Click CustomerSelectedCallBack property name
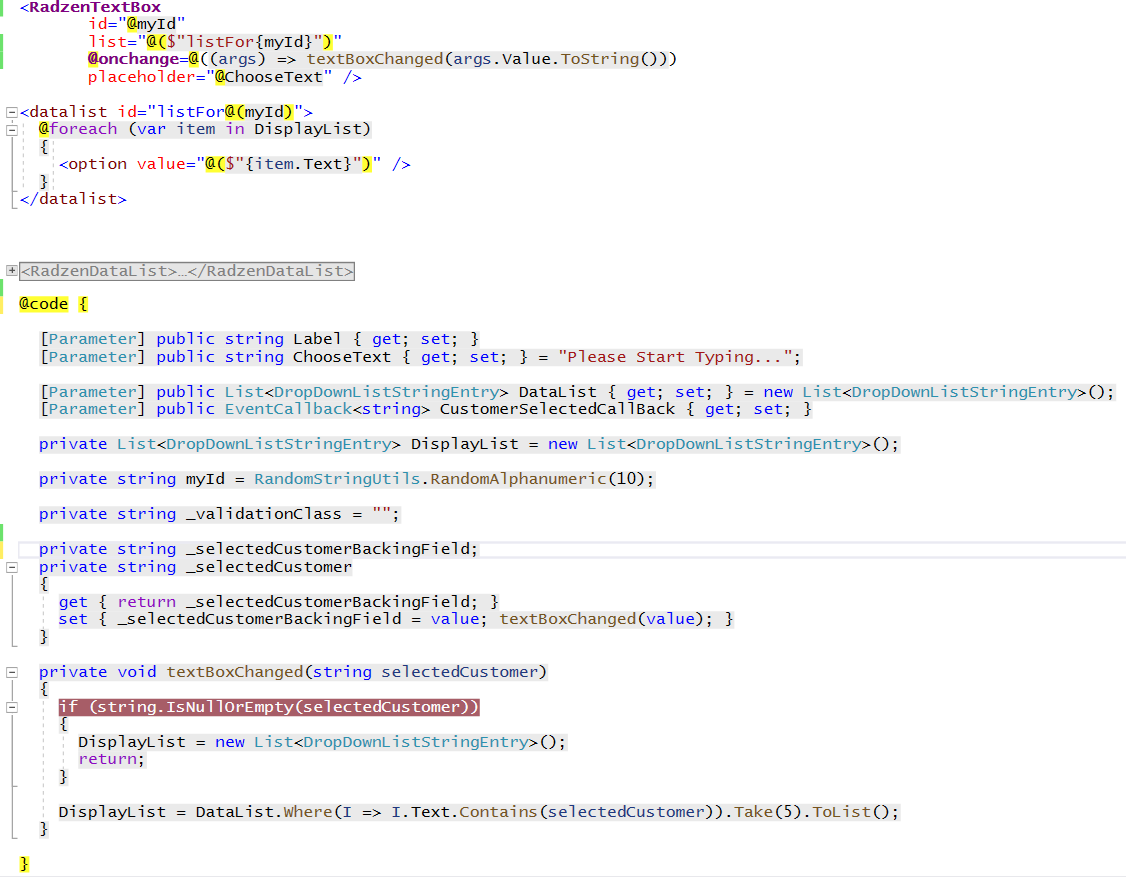This screenshot has width=1126, height=877. pyautogui.click(x=557, y=409)
